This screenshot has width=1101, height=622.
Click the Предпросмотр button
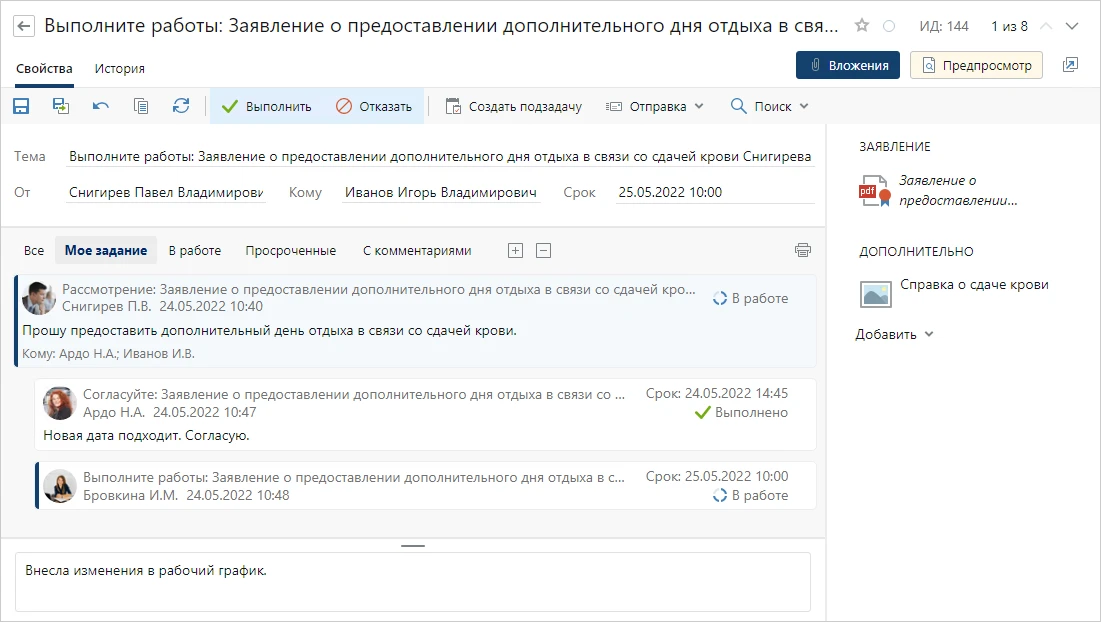(x=976, y=65)
